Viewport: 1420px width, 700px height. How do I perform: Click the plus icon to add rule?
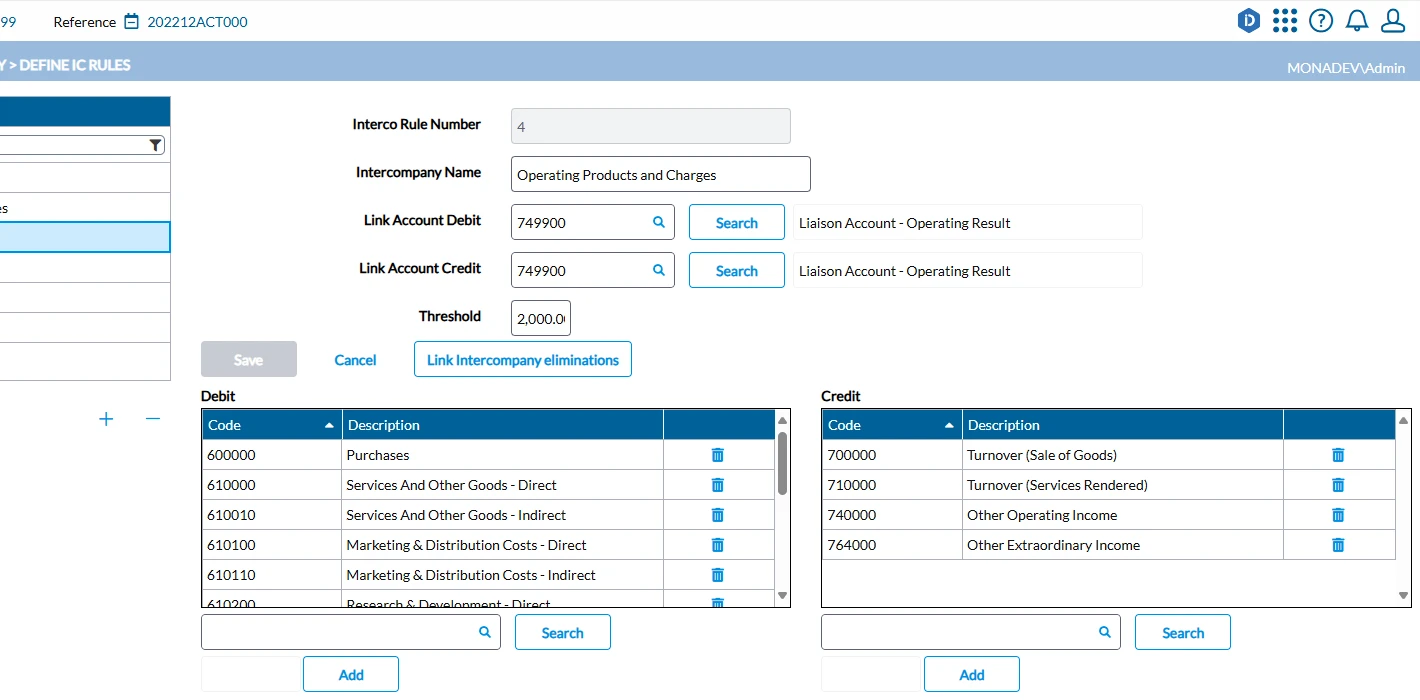click(106, 419)
